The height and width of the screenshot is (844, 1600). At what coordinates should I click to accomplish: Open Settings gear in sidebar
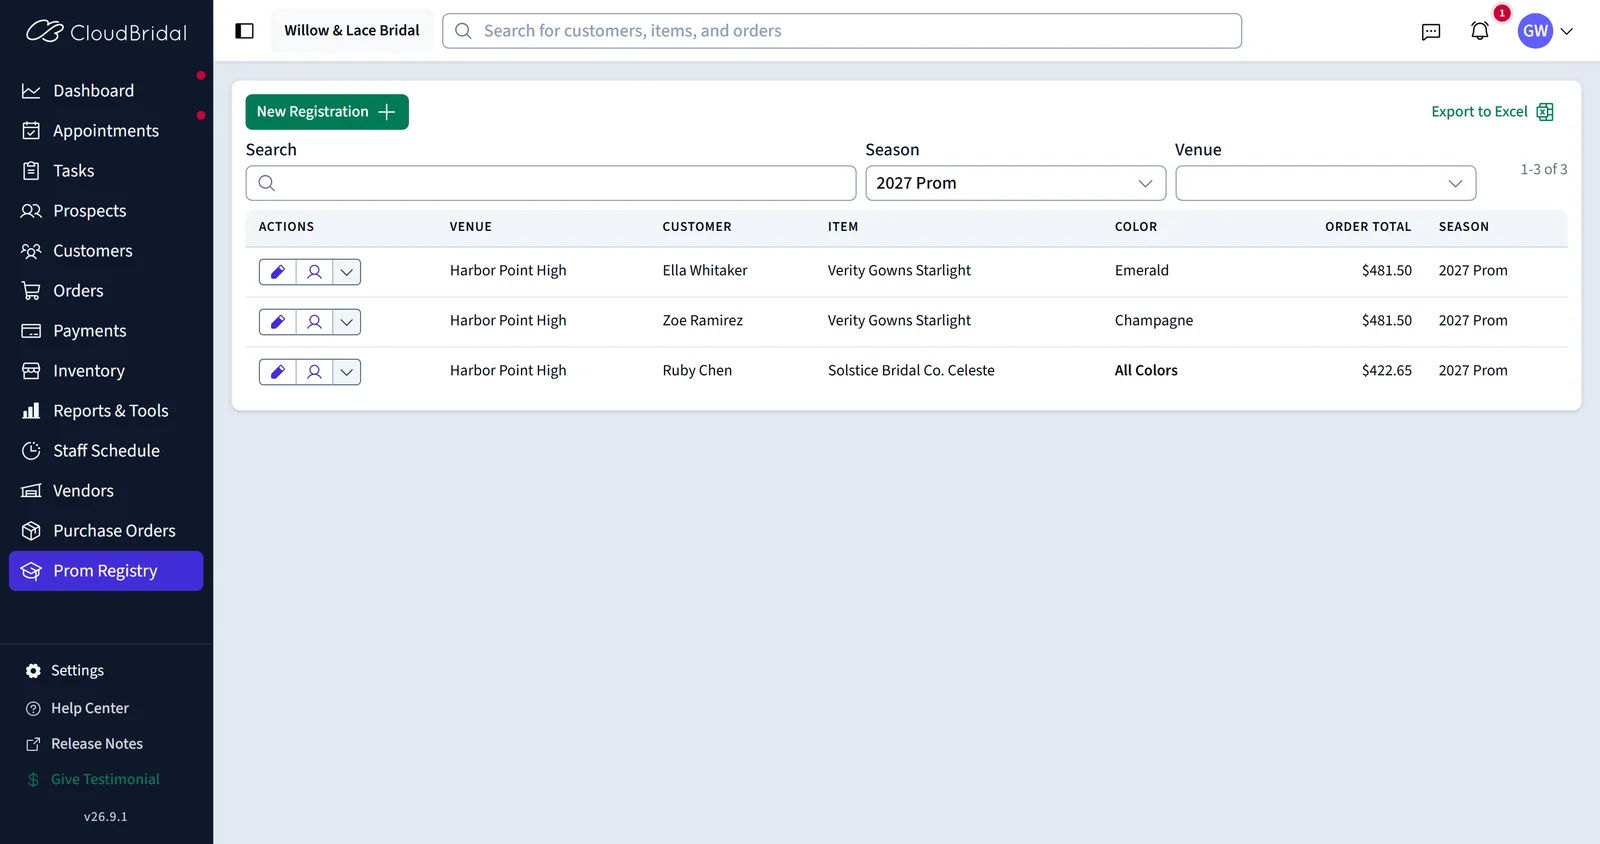[x=33, y=671]
